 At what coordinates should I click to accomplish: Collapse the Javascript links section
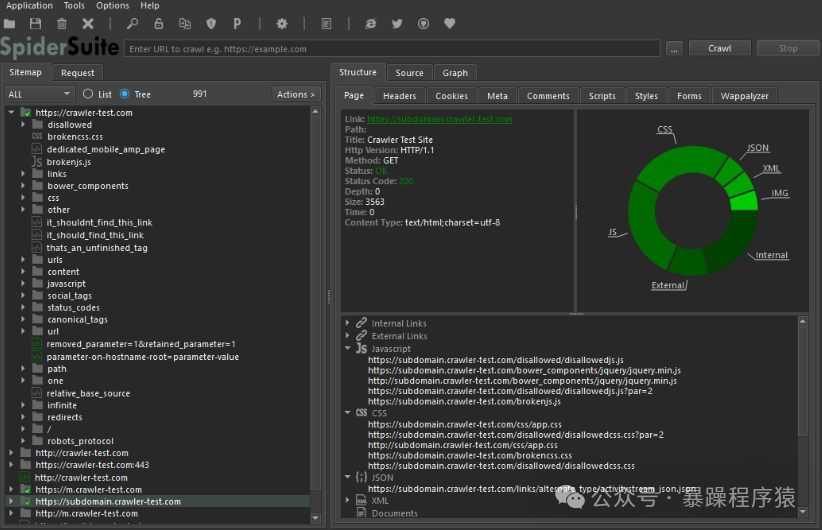(x=348, y=348)
